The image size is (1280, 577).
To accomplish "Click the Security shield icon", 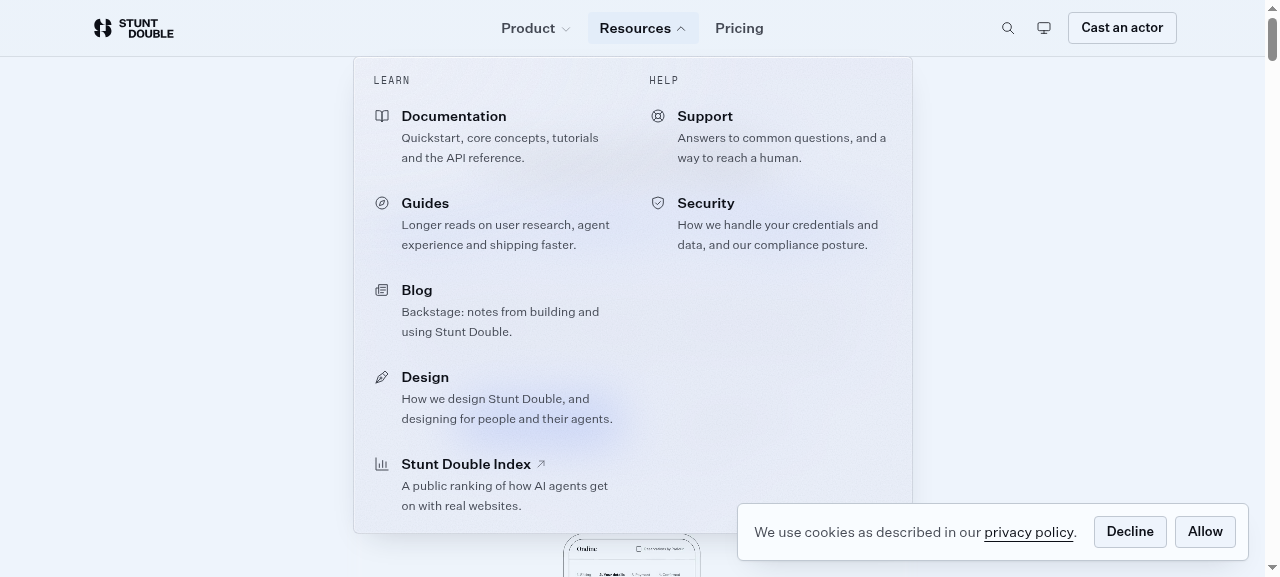I will (658, 203).
